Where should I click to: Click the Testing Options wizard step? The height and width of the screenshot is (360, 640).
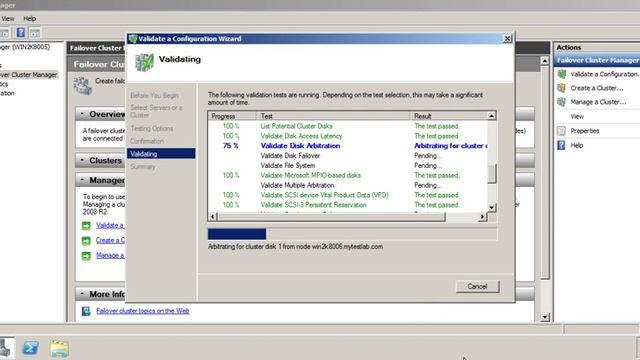point(152,128)
